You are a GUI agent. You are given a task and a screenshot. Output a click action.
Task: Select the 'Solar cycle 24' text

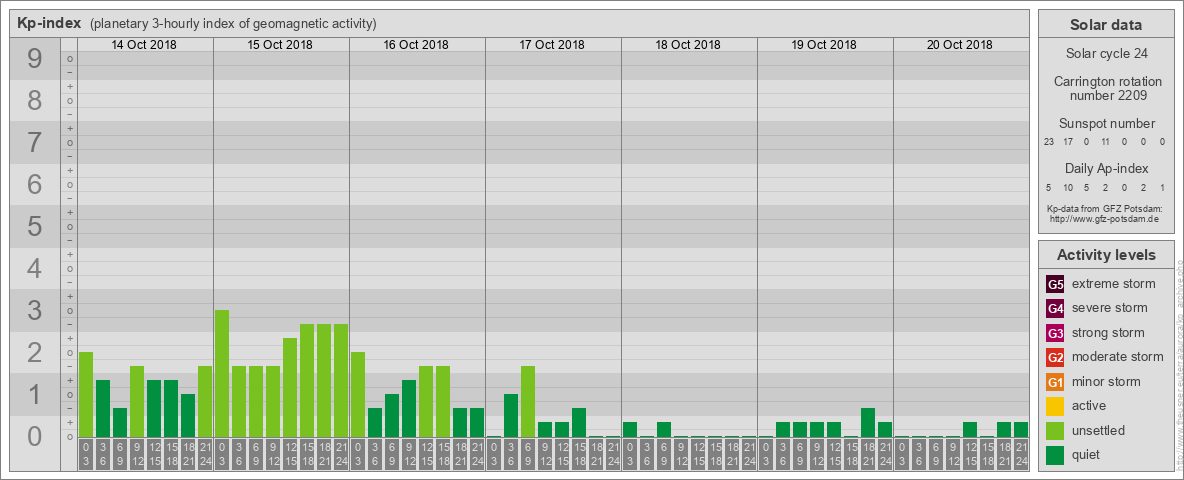click(1106, 54)
